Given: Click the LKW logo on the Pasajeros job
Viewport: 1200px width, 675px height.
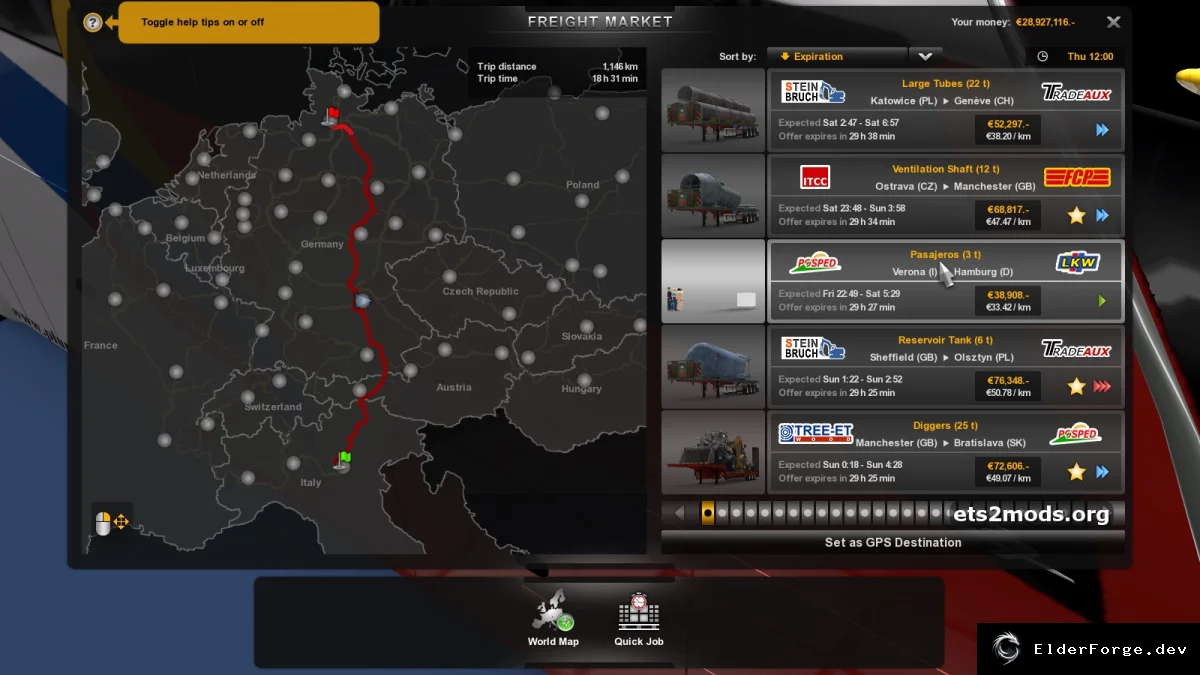Looking at the screenshot, I should [1077, 263].
